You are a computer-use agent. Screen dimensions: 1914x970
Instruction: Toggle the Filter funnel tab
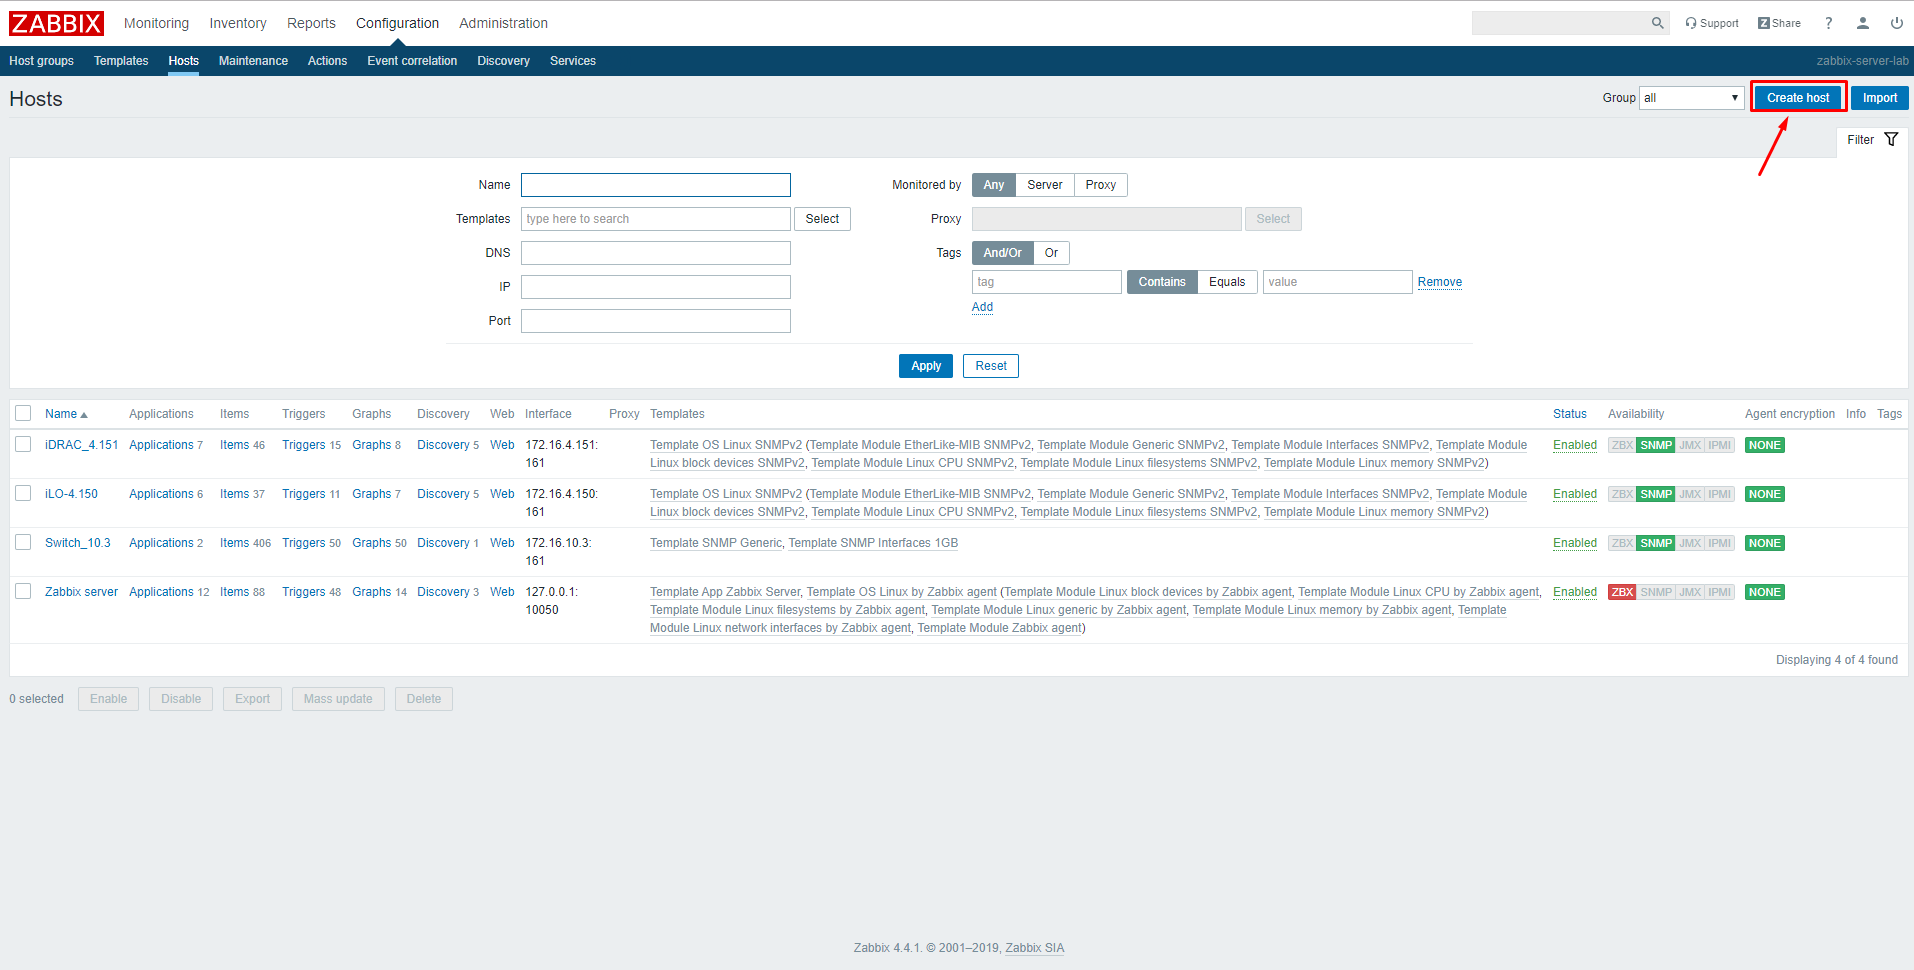point(1872,140)
